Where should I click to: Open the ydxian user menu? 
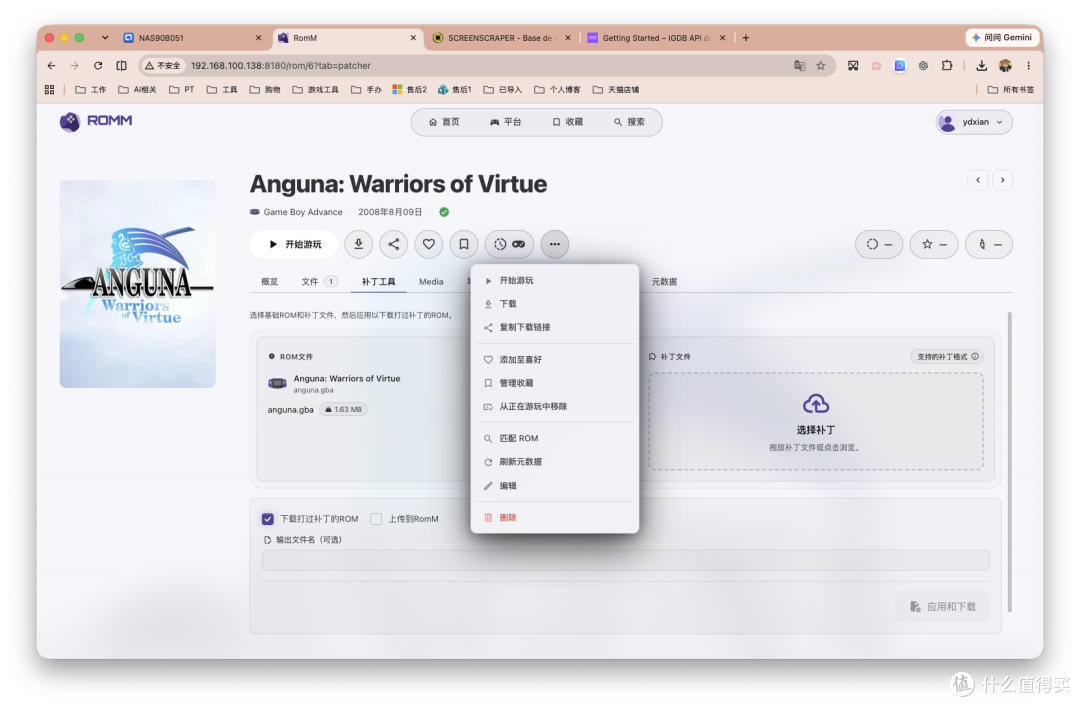(x=974, y=122)
